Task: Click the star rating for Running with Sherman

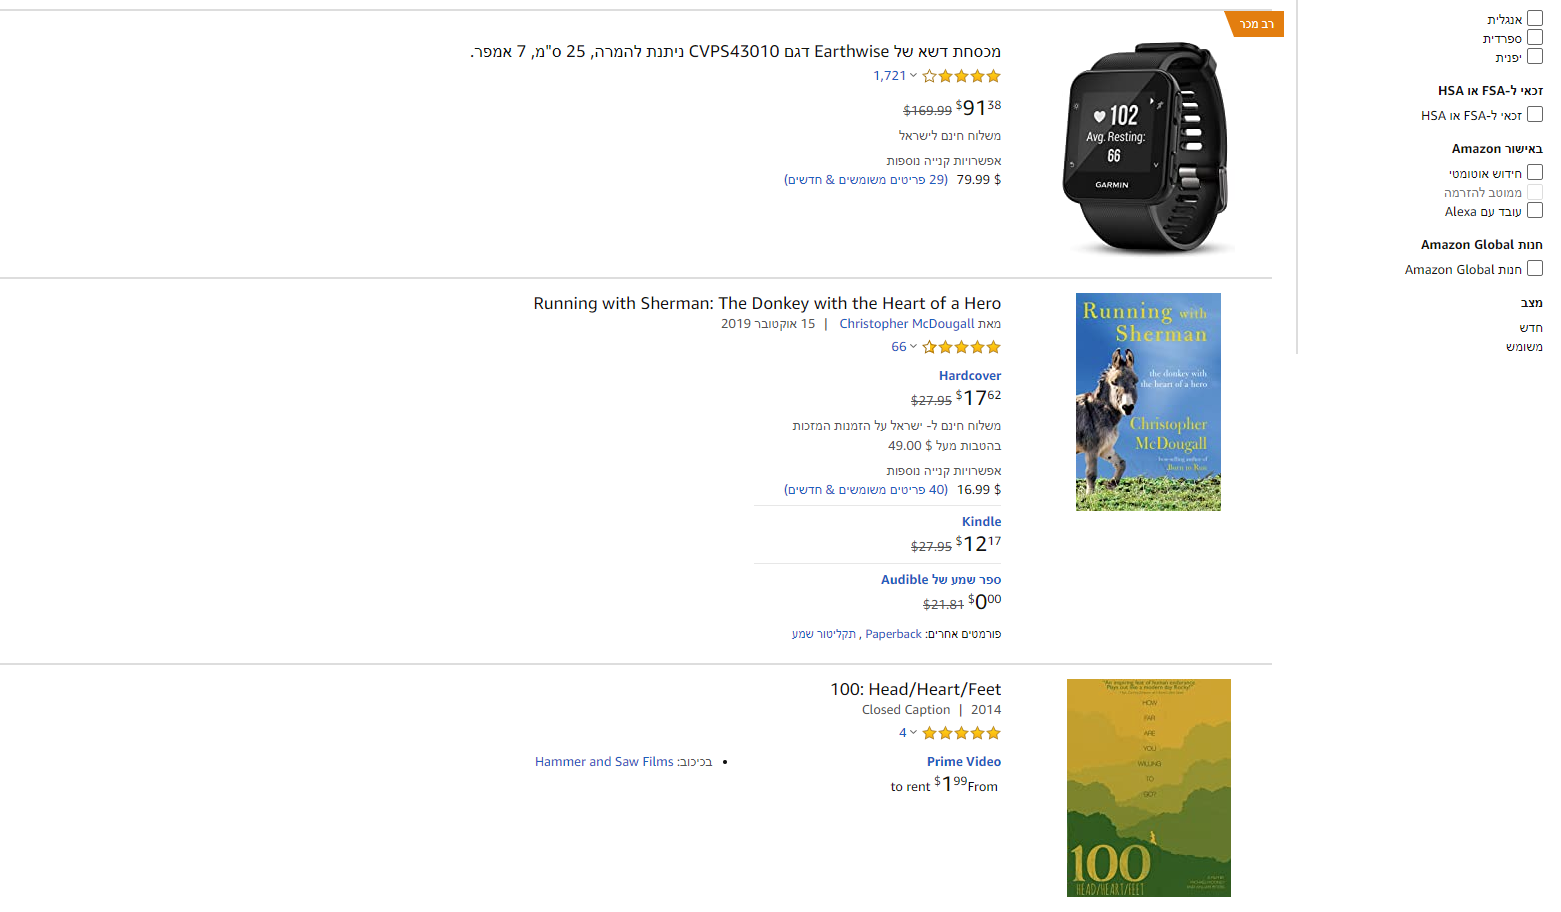Action: pyautogui.click(x=961, y=347)
